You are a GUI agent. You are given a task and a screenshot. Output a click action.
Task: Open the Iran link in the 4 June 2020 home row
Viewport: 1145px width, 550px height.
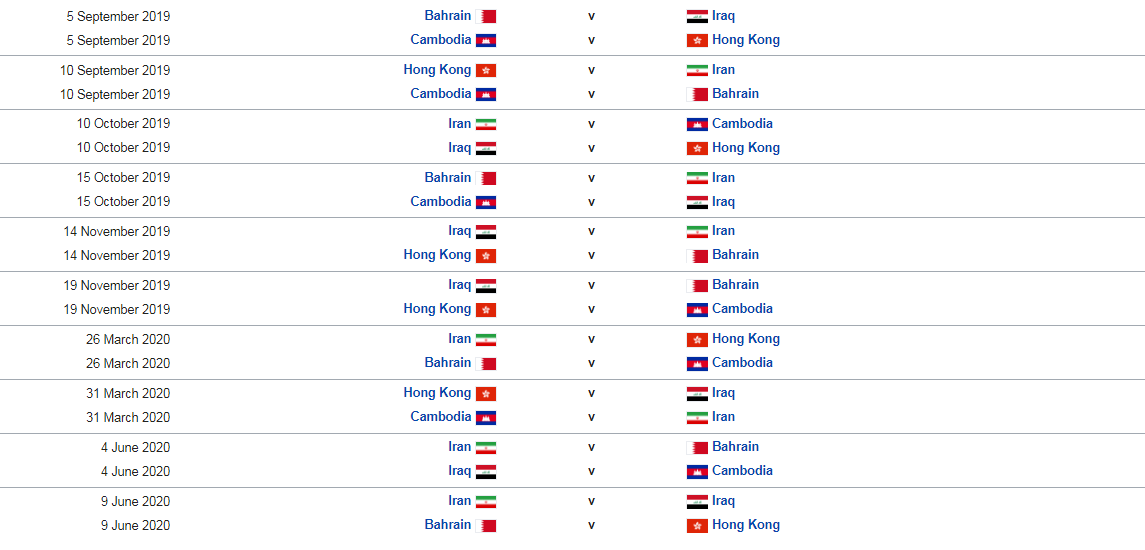[x=459, y=447]
